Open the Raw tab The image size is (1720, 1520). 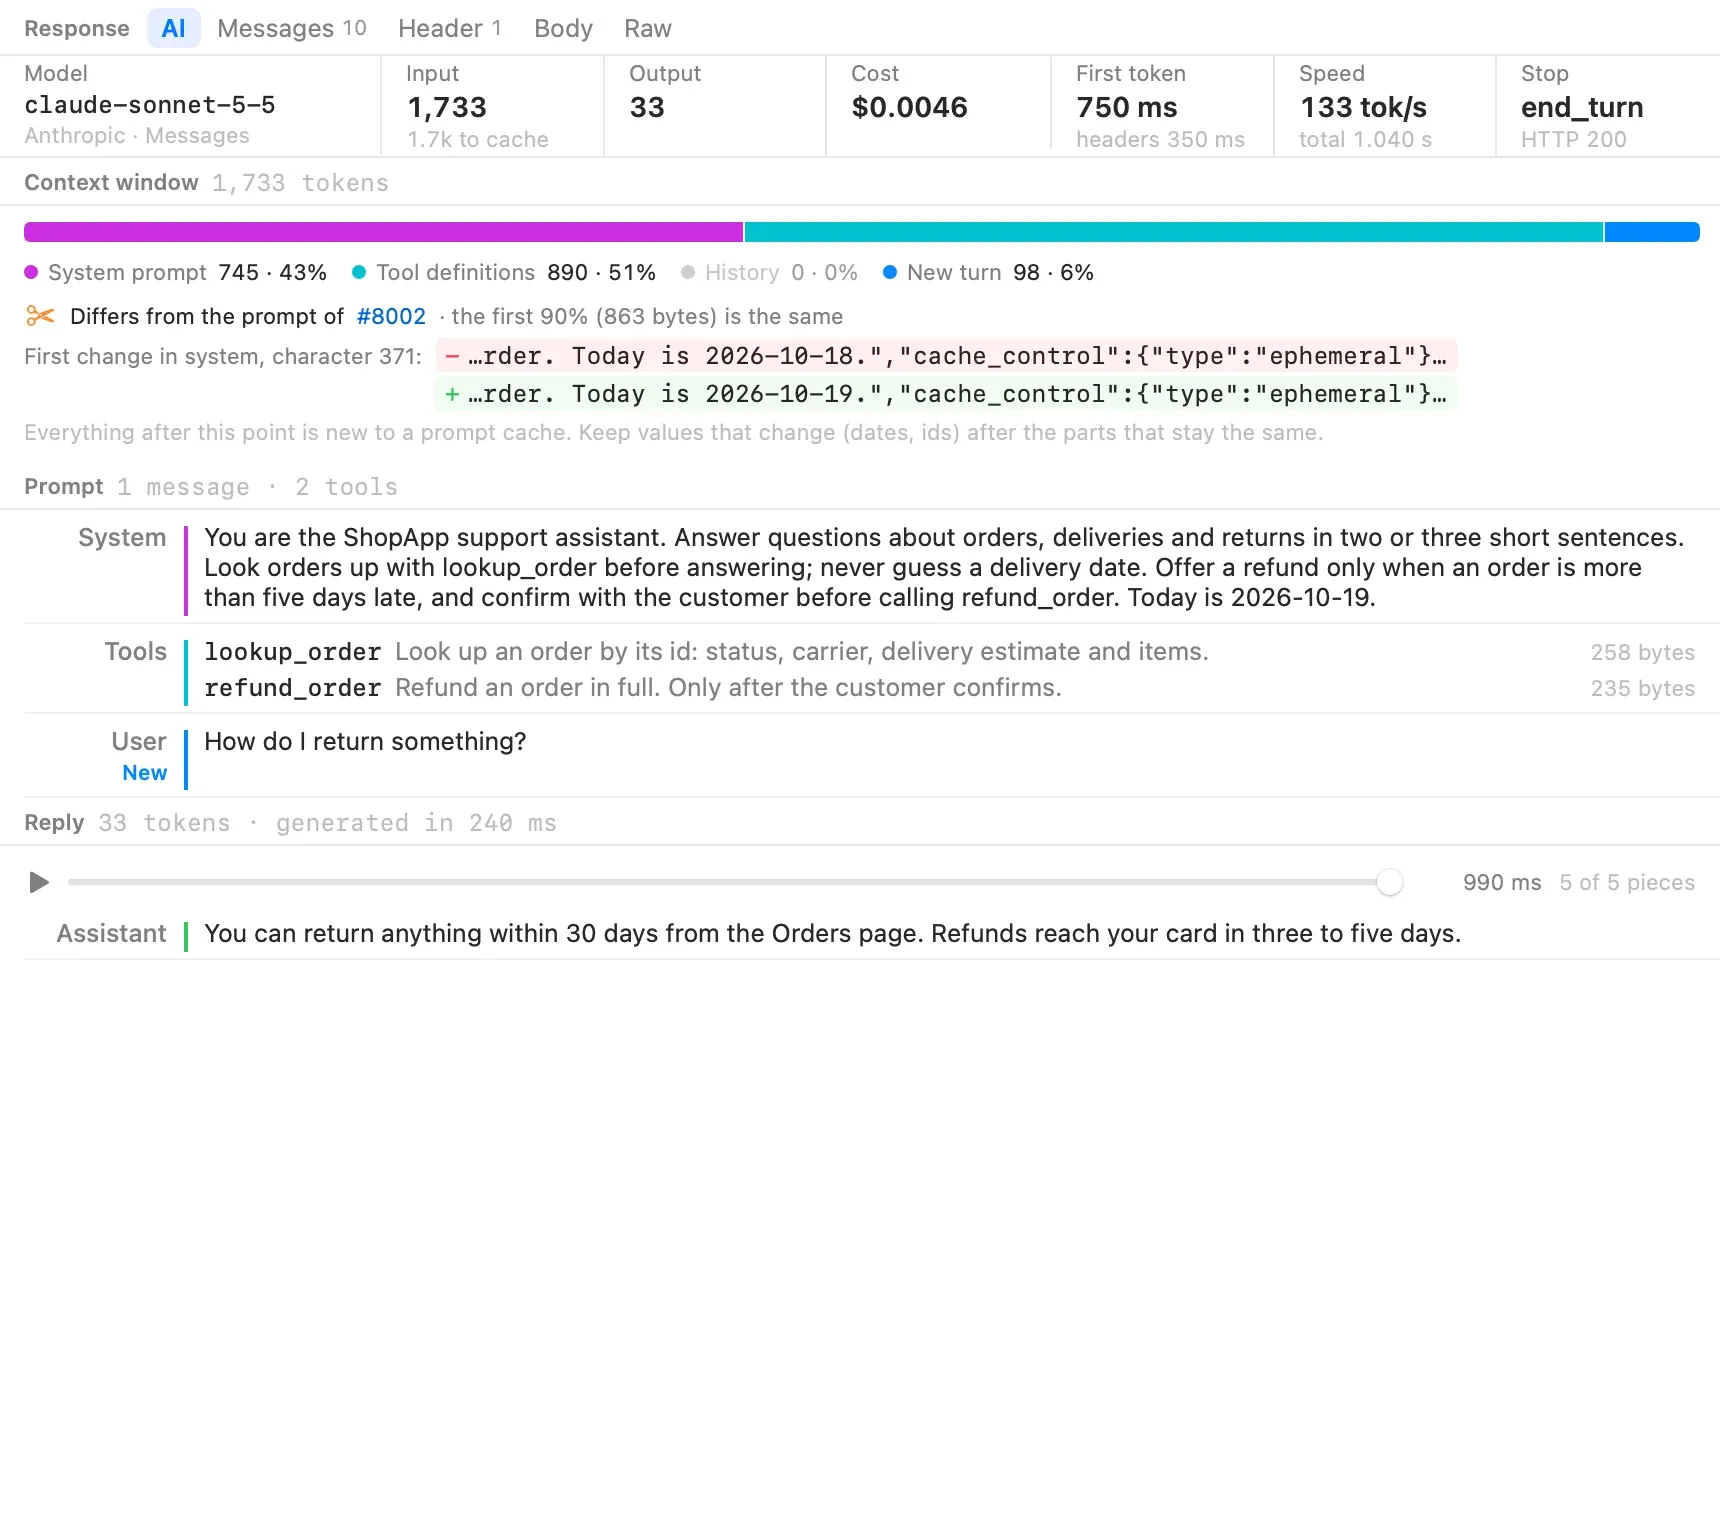[647, 28]
